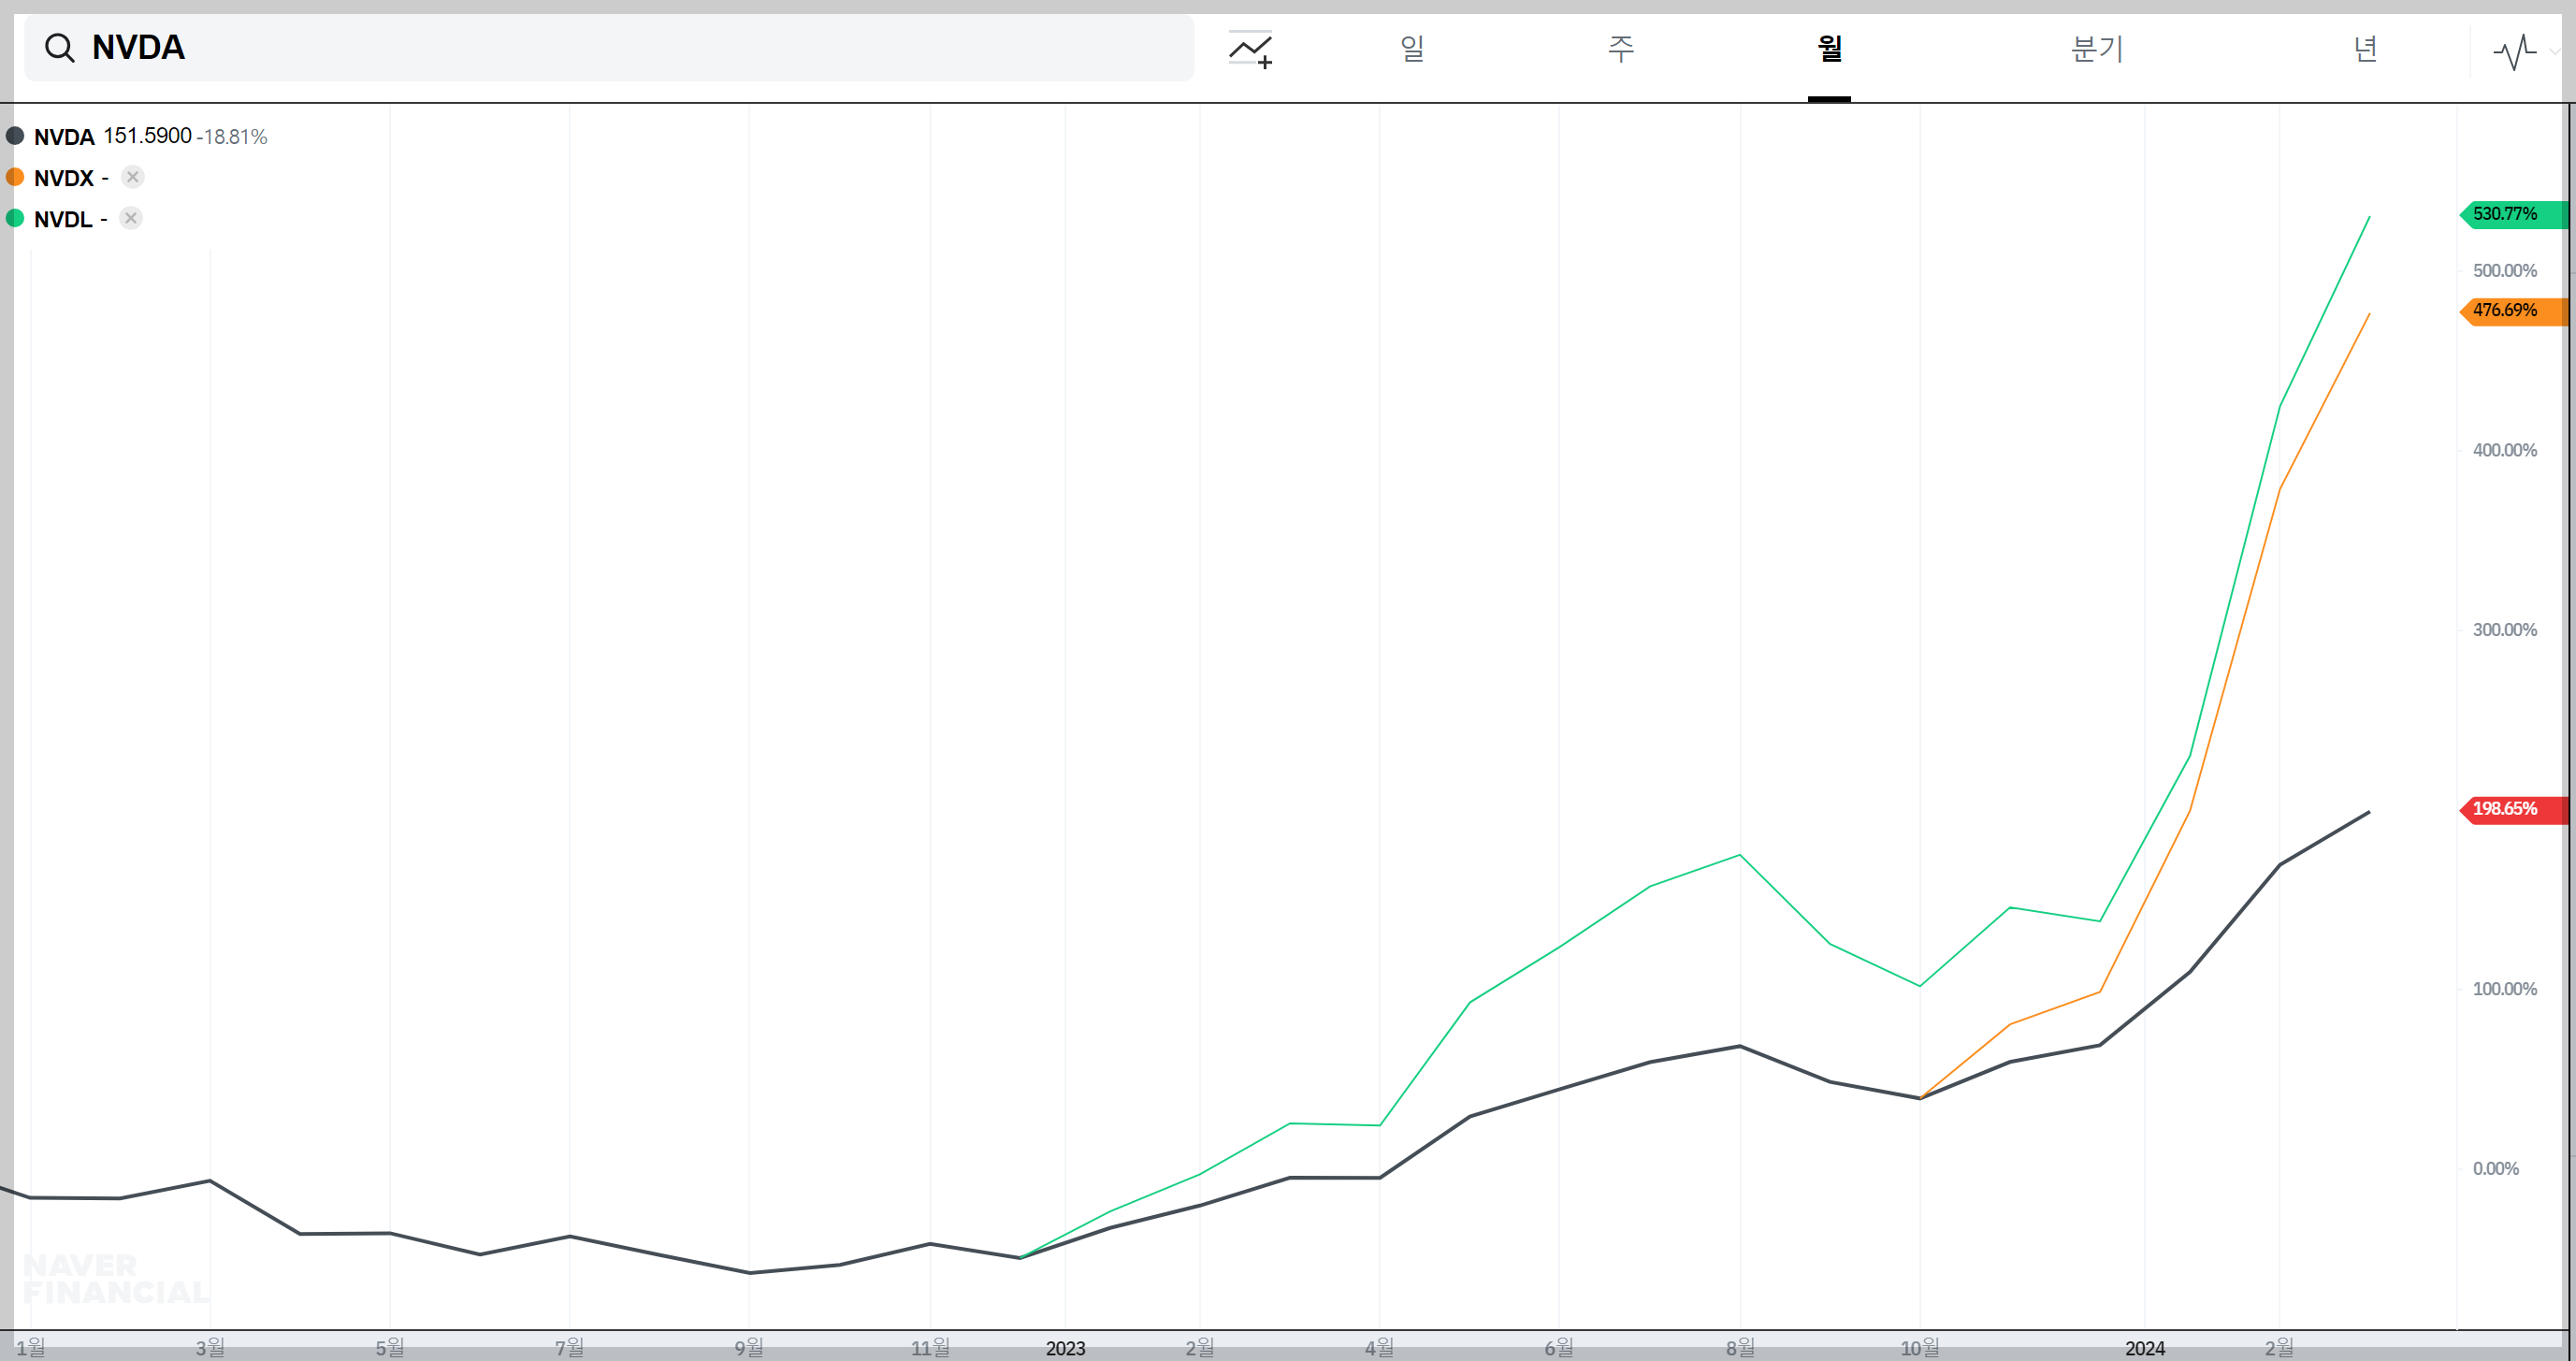
Task: Click the dark NVDA legend dot
Action: 15,136
